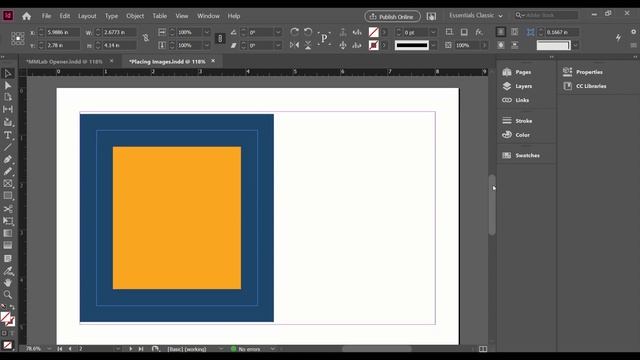The height and width of the screenshot is (360, 640).
Task: Open the File menu
Action: (x=46, y=16)
